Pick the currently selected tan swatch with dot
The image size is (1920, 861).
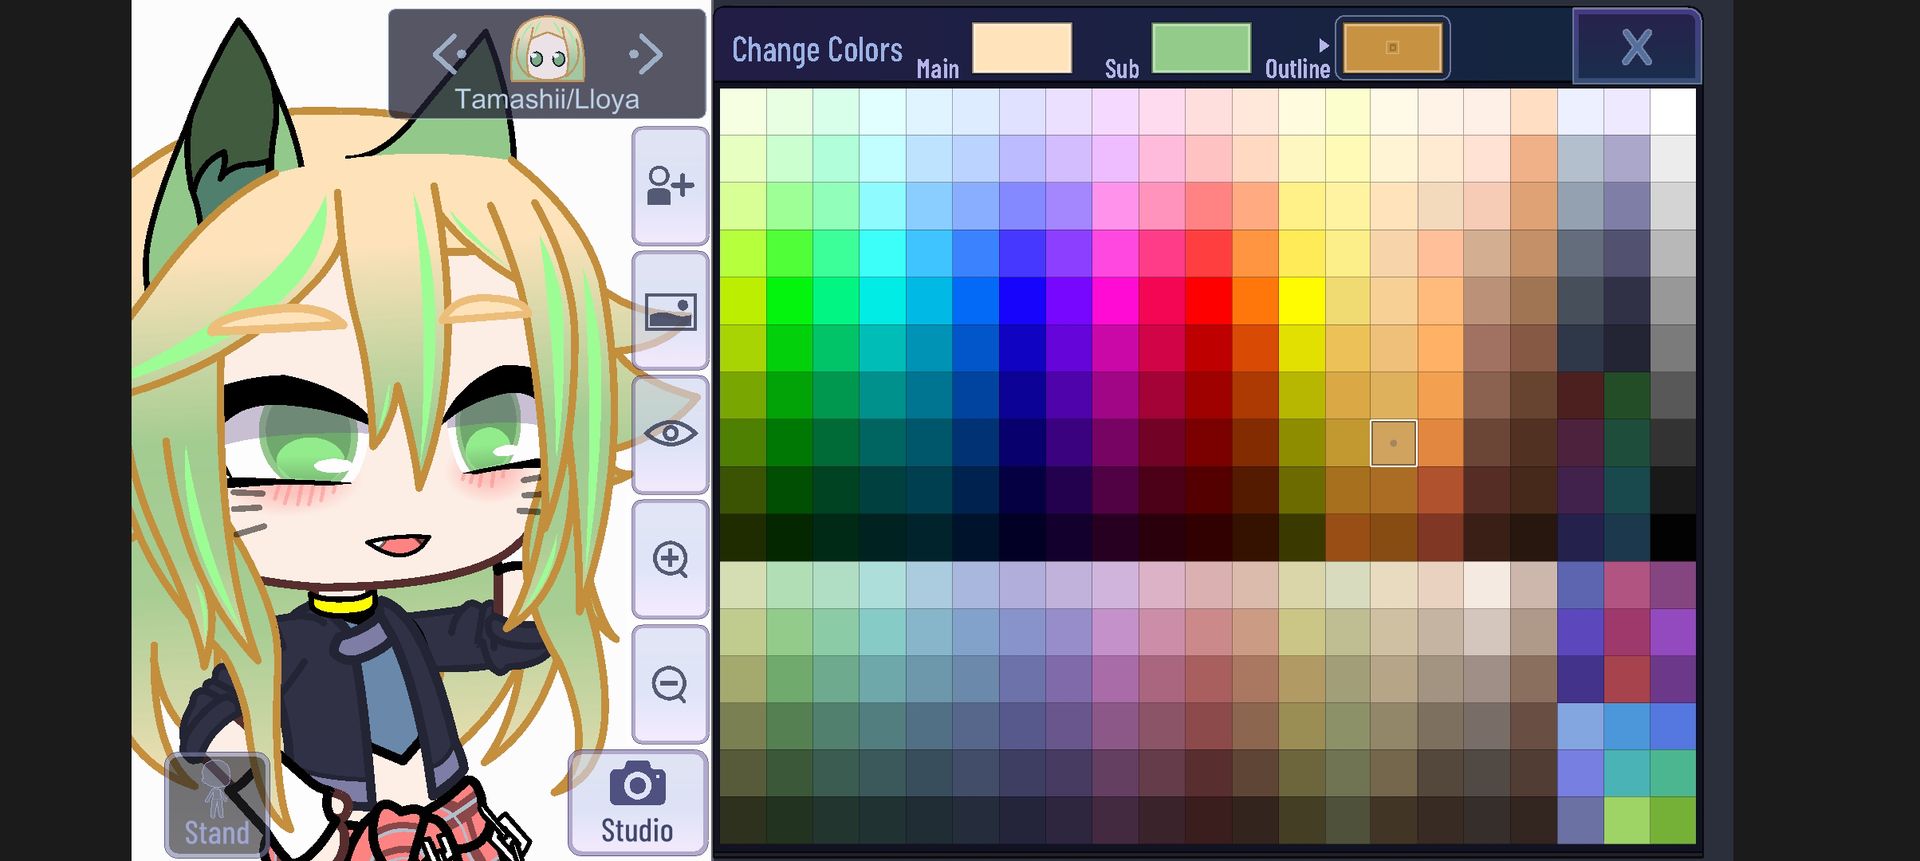tap(1393, 443)
